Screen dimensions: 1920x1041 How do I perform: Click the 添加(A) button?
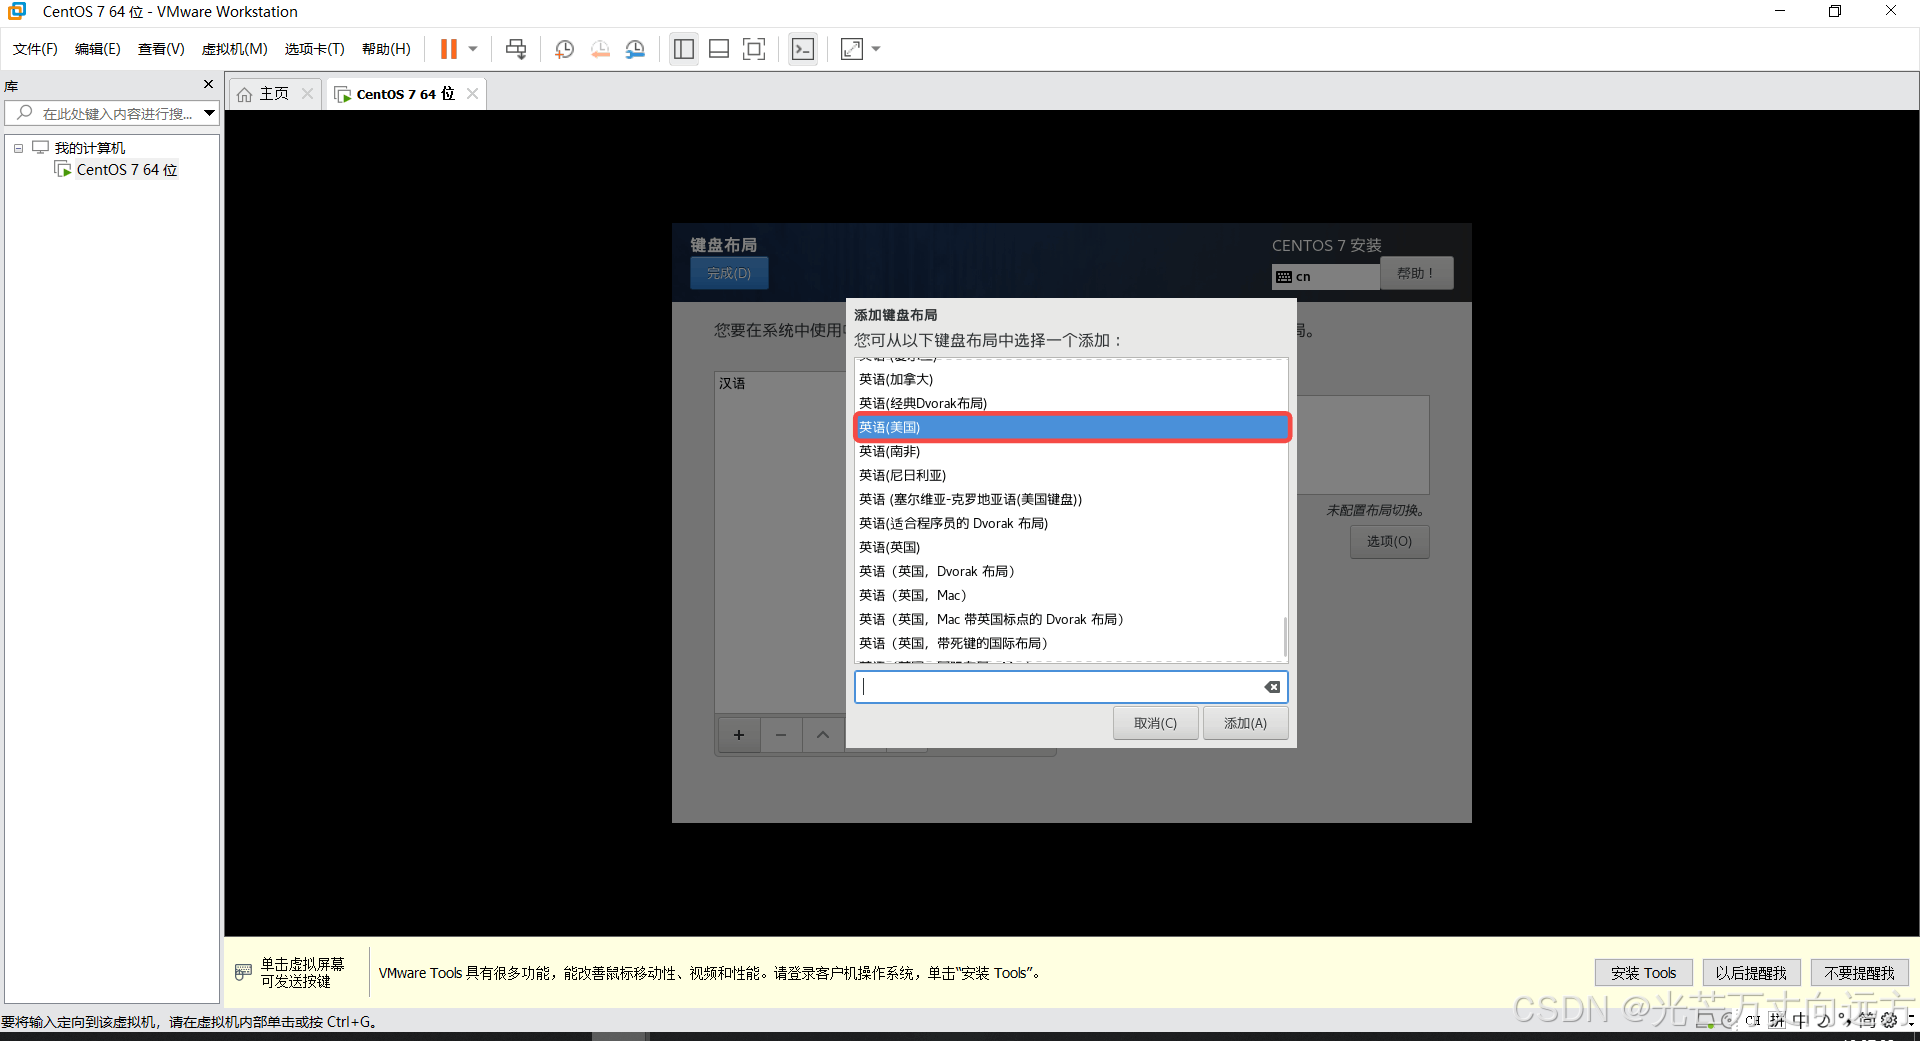tap(1245, 723)
